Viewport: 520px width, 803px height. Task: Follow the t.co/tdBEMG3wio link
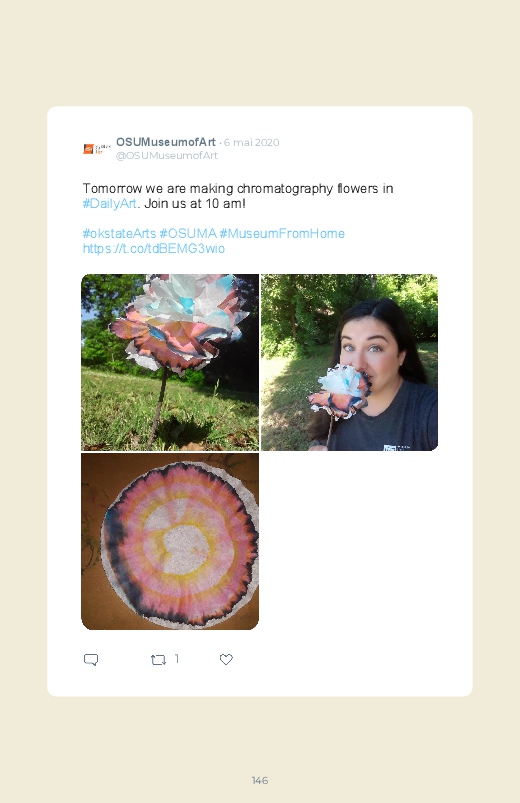(154, 248)
